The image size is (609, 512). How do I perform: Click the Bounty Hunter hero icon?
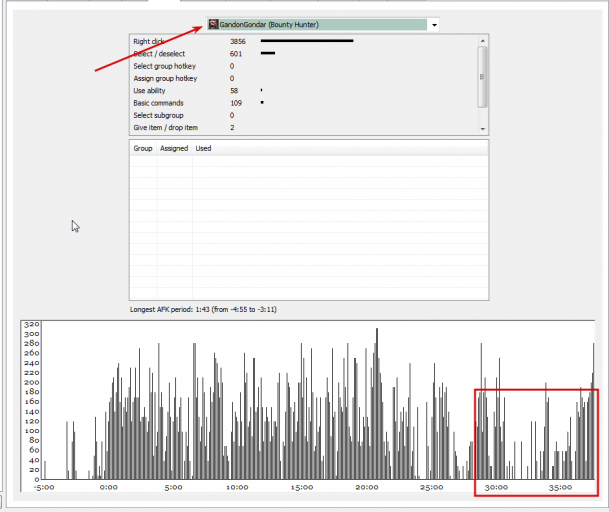point(213,24)
